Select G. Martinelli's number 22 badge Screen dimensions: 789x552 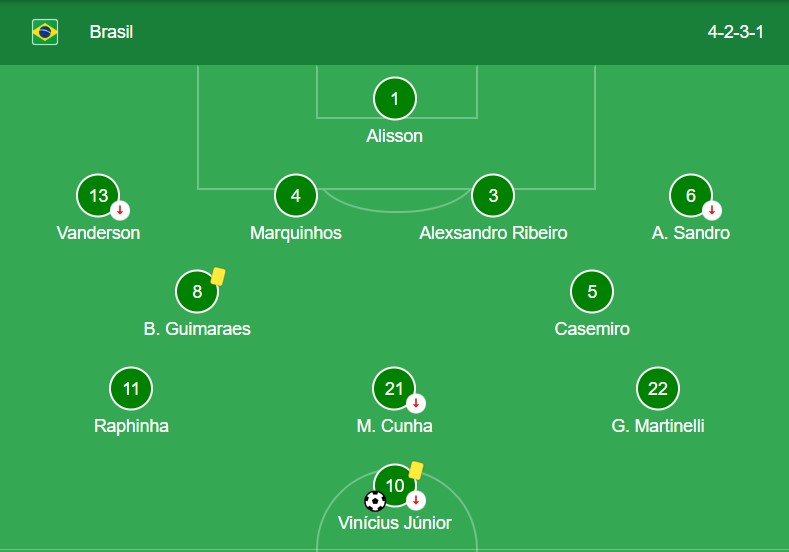point(658,388)
